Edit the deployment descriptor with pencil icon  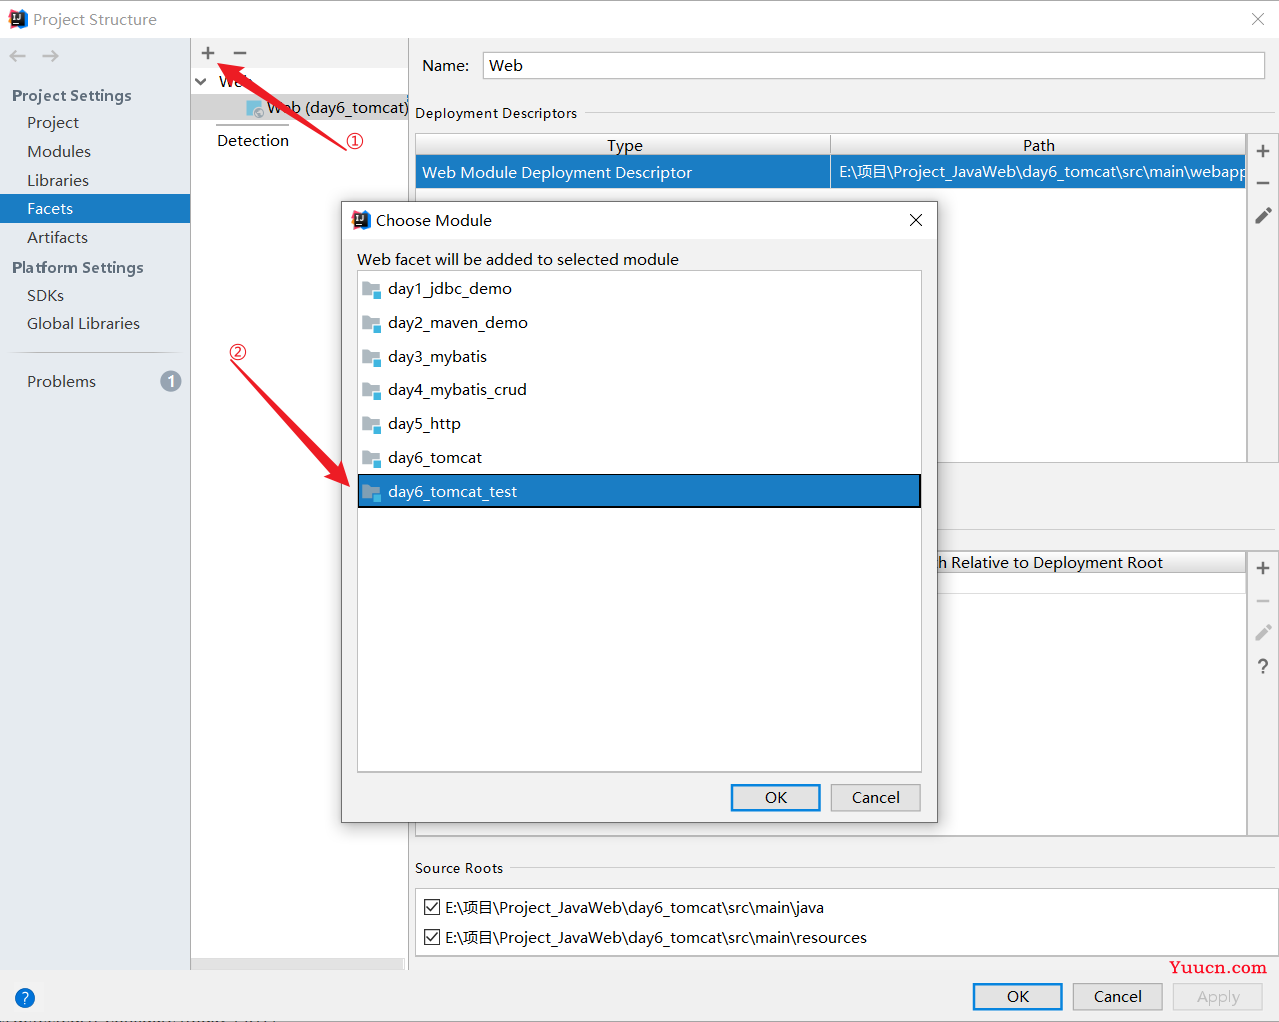(1263, 215)
